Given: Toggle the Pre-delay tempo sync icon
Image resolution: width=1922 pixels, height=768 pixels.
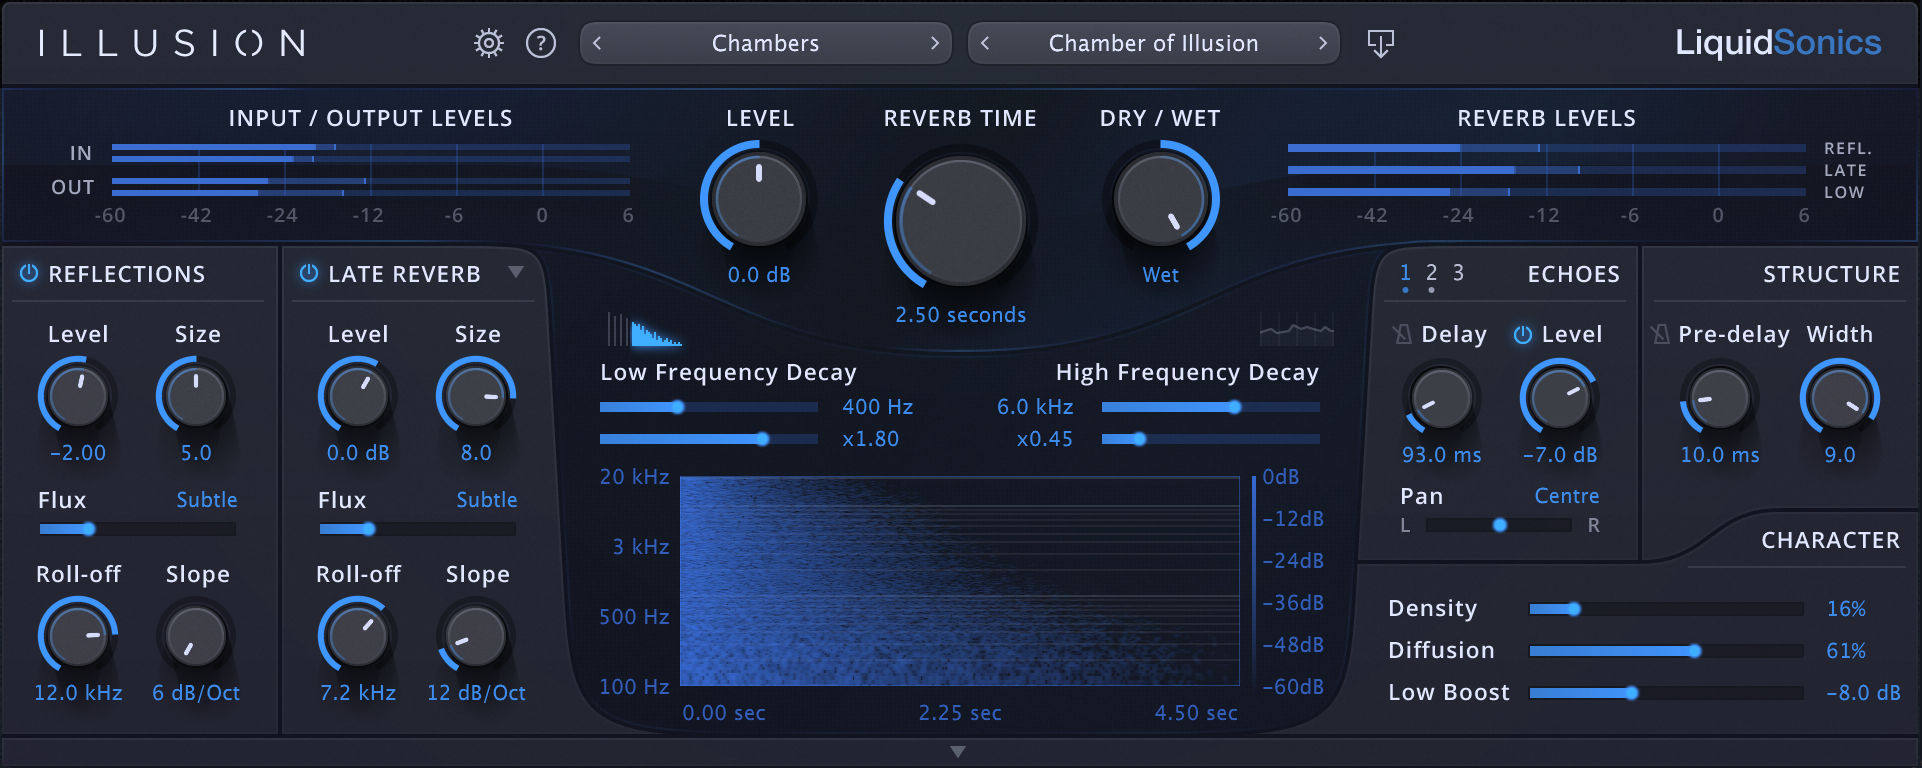Looking at the screenshot, I should pyautogui.click(x=1660, y=334).
